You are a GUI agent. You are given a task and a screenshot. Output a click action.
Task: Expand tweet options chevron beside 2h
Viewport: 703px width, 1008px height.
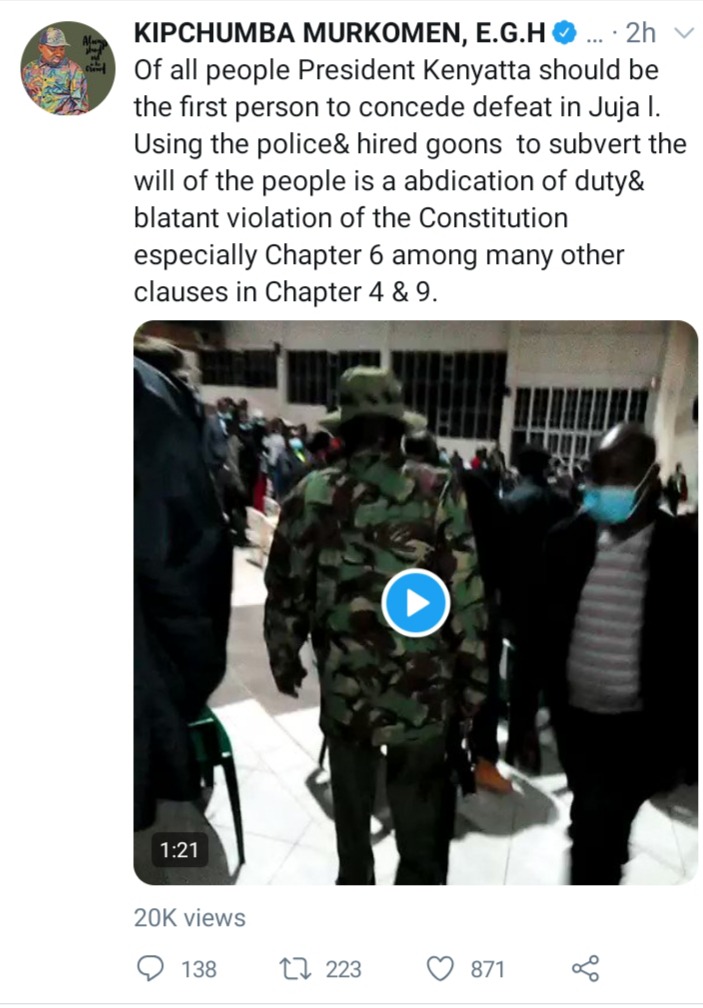click(x=683, y=33)
